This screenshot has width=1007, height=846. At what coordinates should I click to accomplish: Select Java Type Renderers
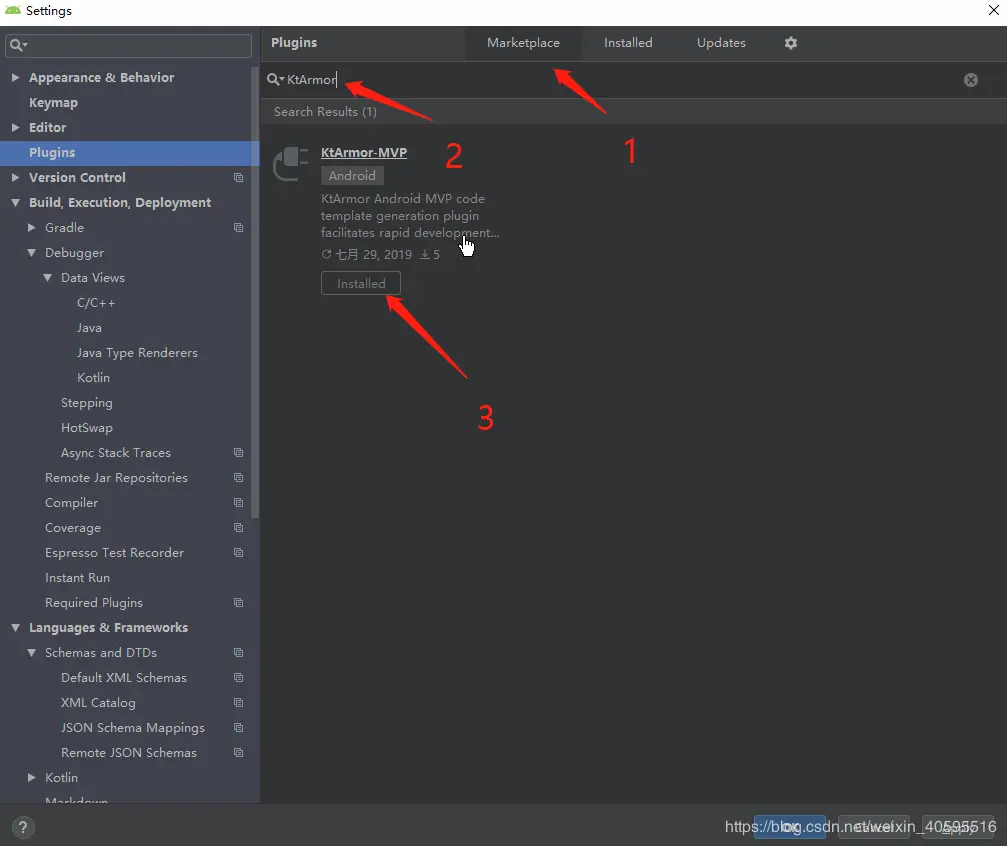(137, 353)
